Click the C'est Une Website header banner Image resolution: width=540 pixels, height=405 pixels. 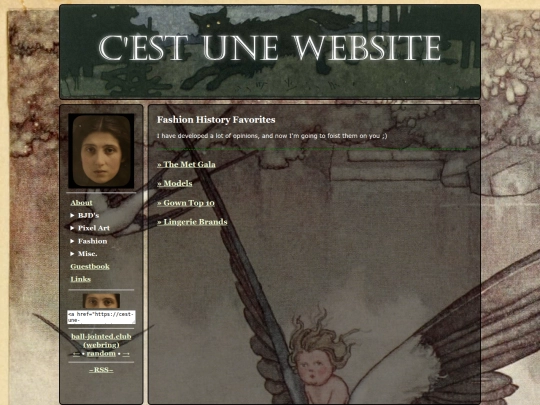(x=270, y=52)
